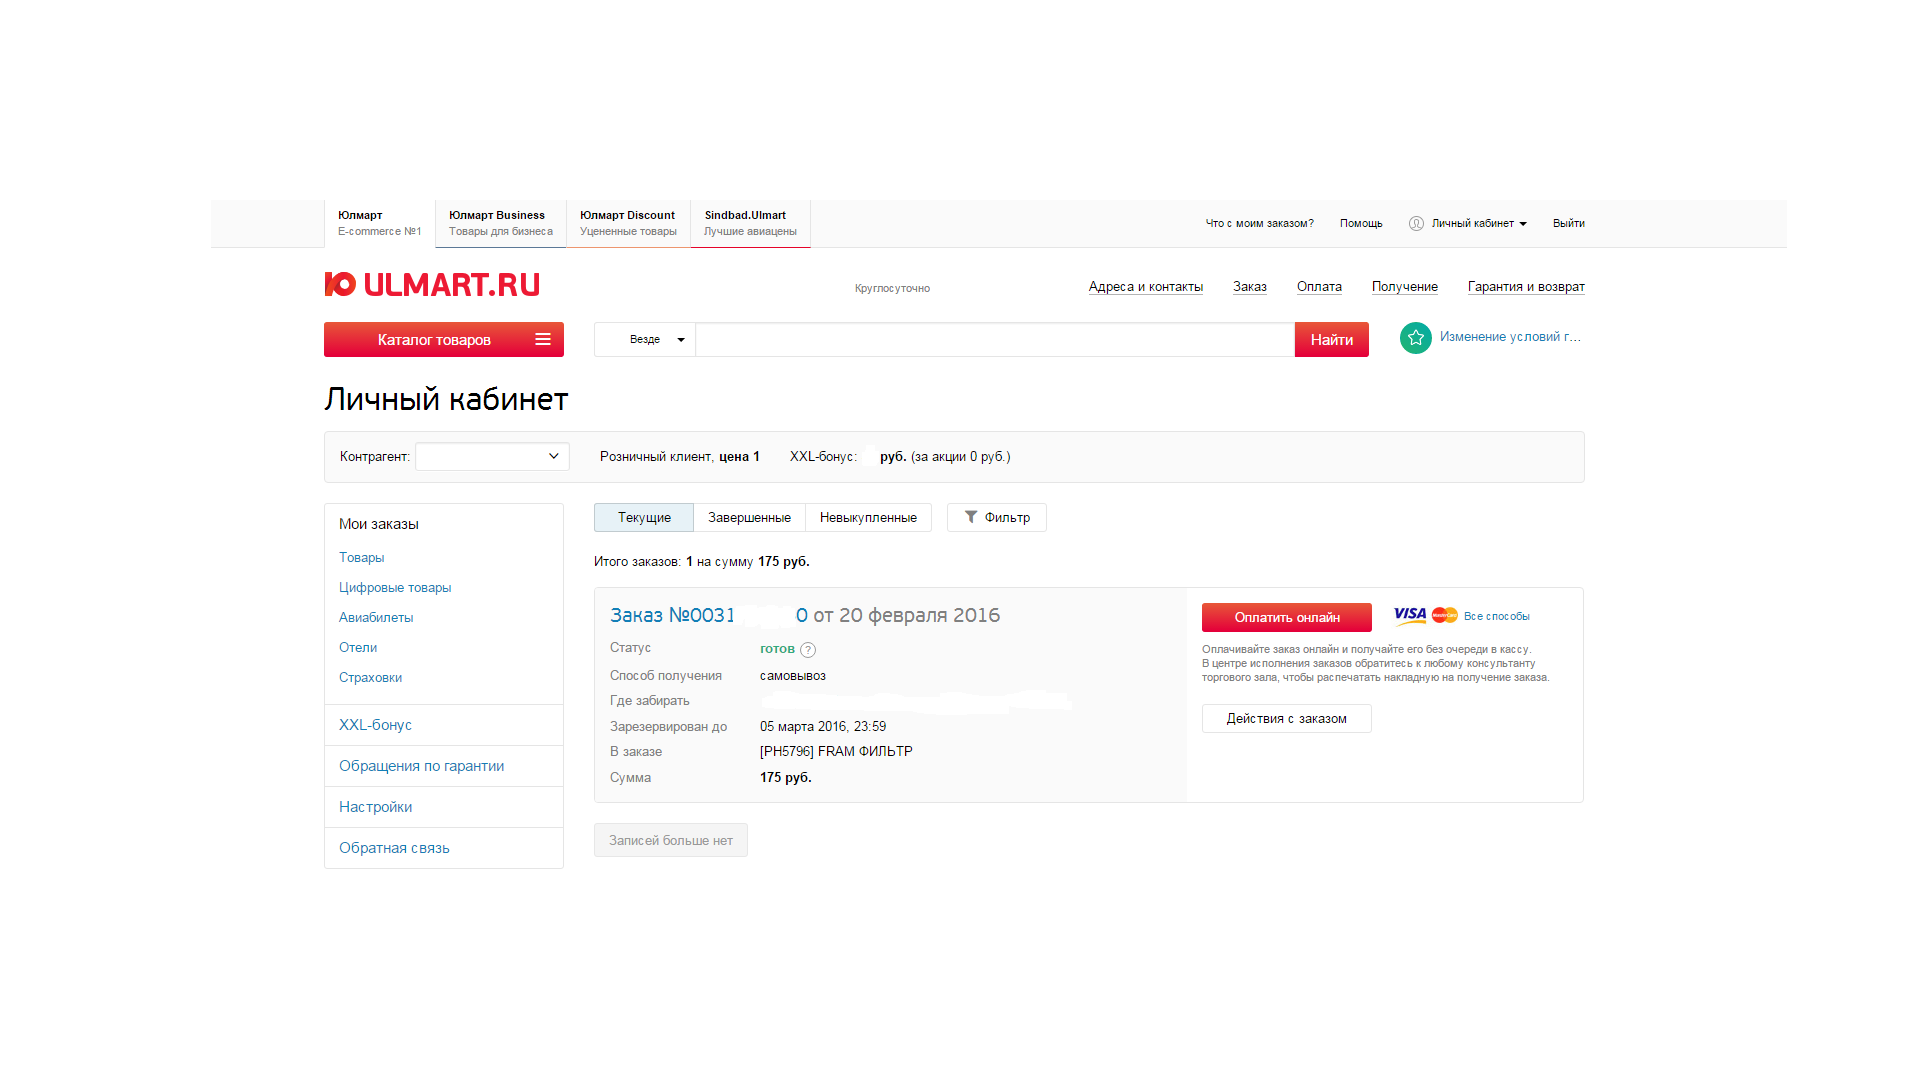Click the Найти search button

(1331, 339)
